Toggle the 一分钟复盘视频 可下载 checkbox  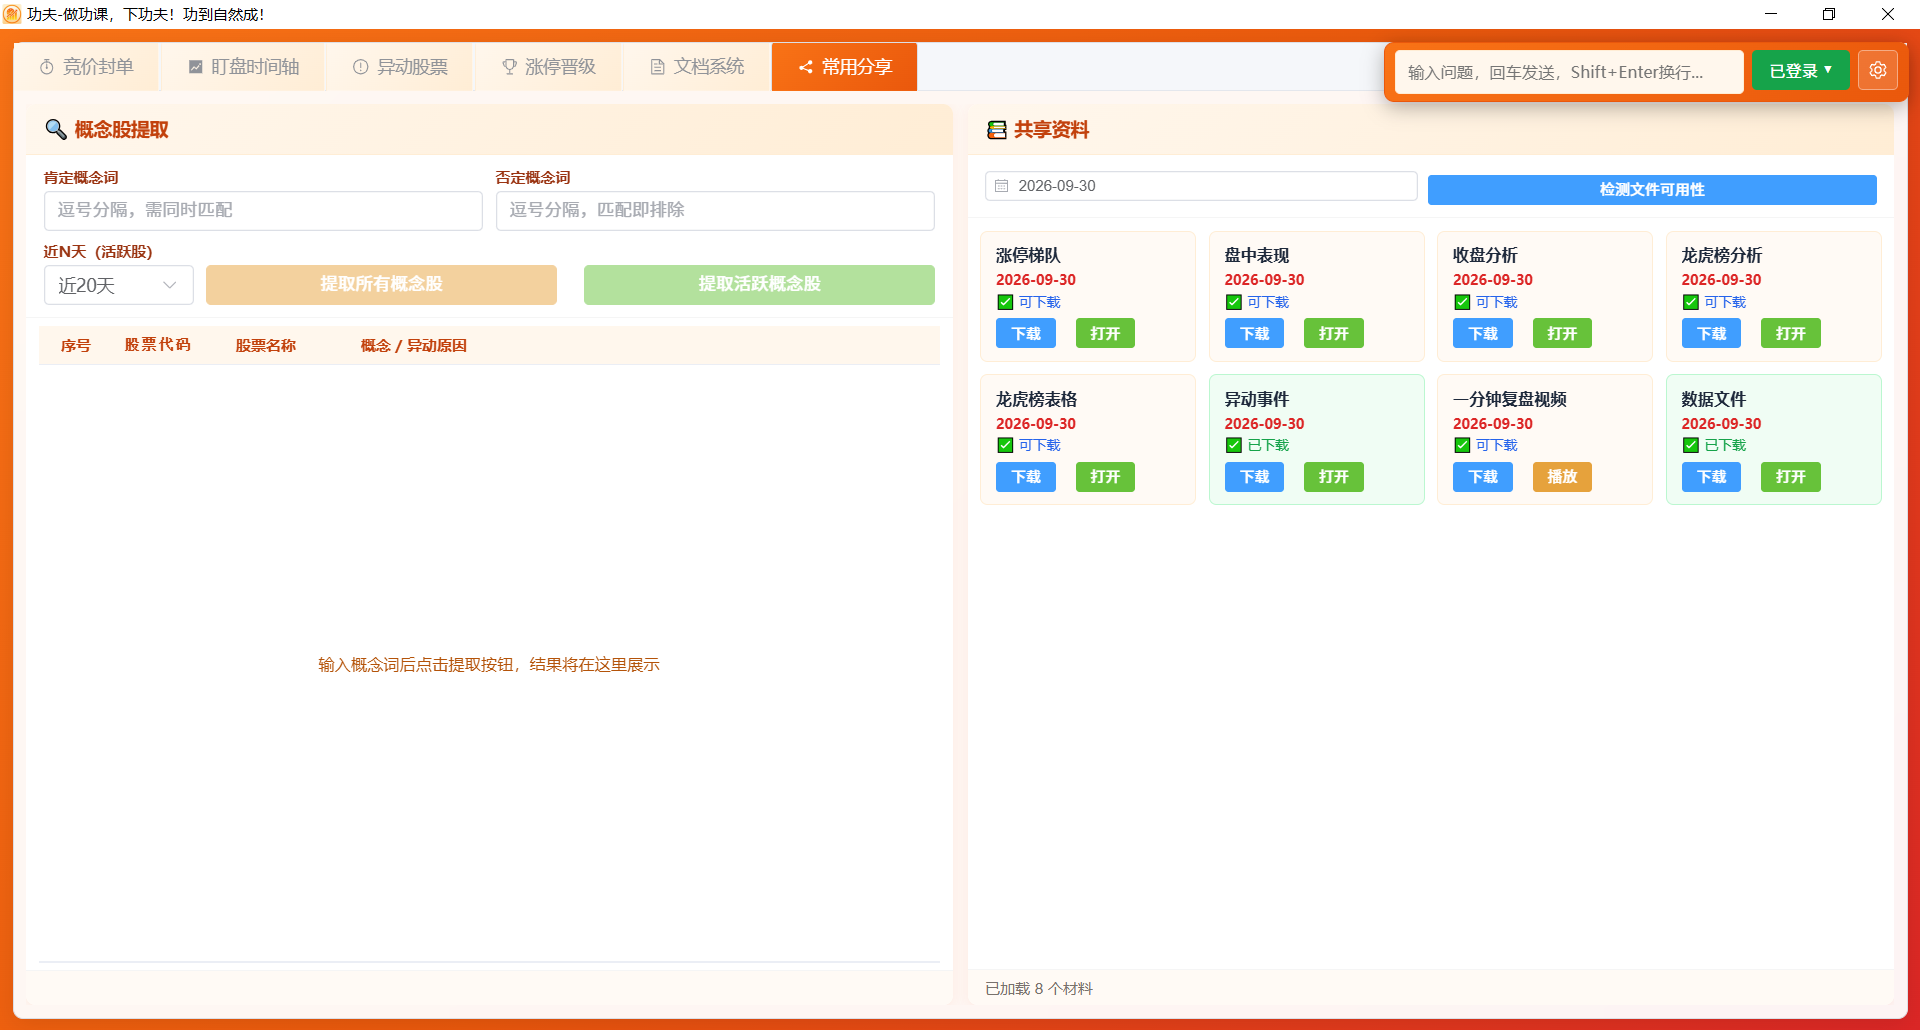[x=1462, y=445]
